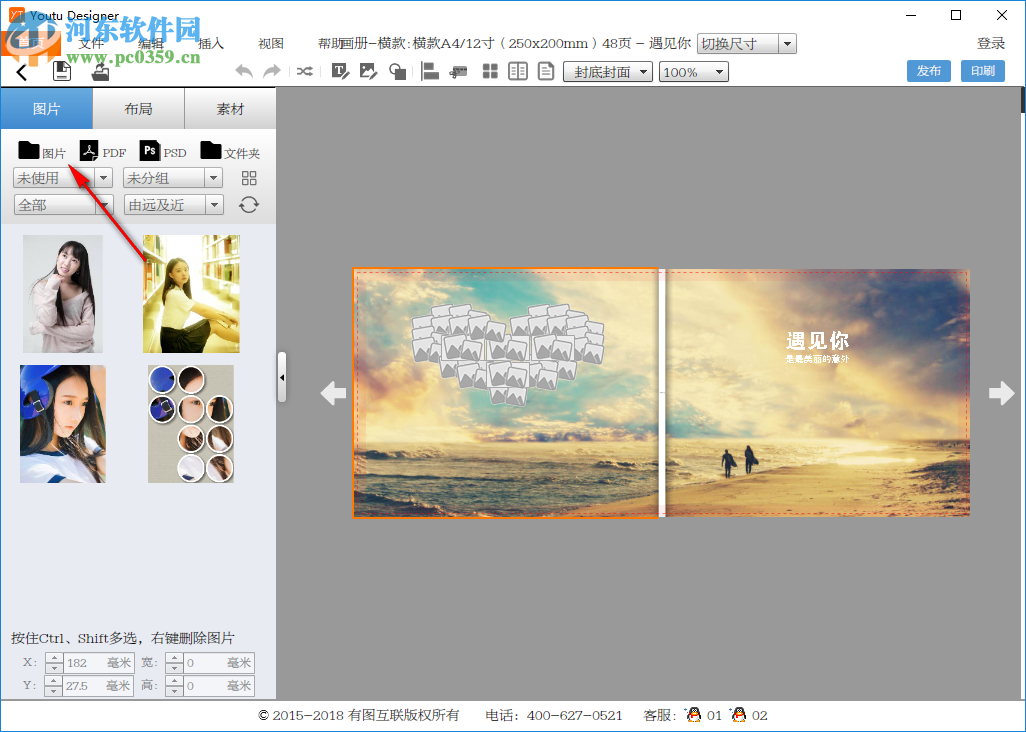Import a PDF file via the PDF icon
Viewport: 1026px width, 732px height.
102,150
